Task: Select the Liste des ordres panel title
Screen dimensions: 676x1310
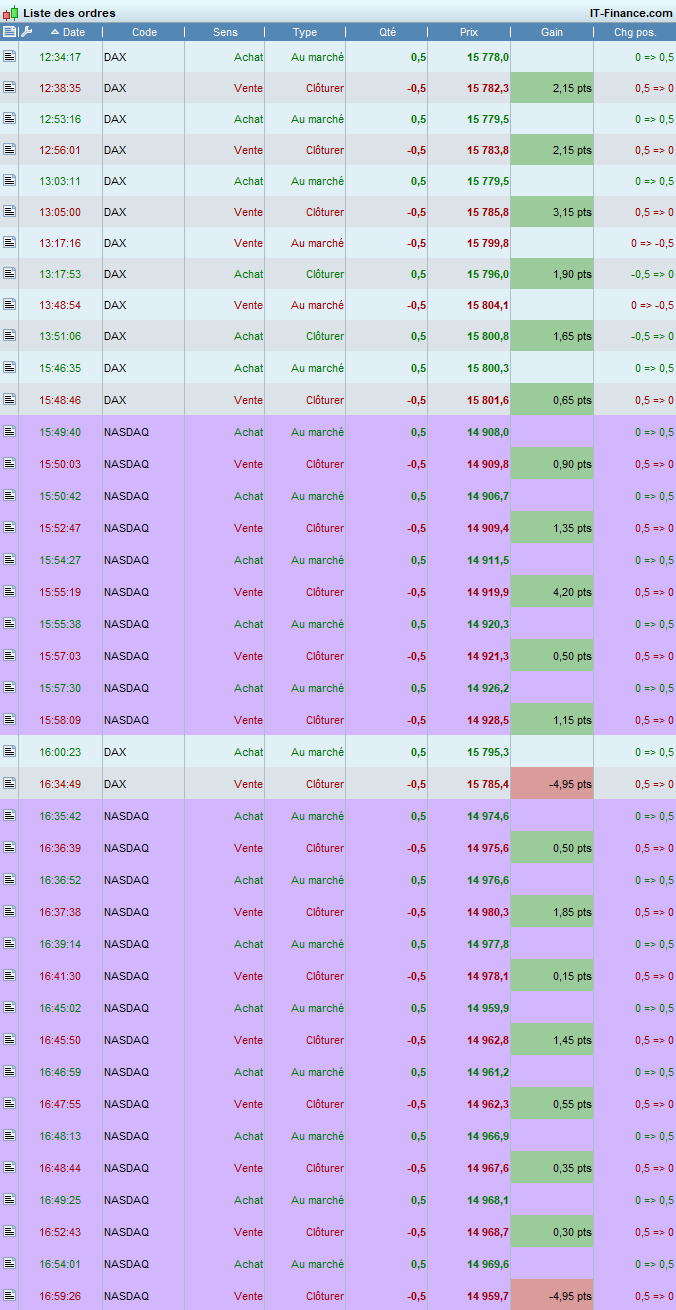Action: 69,13
